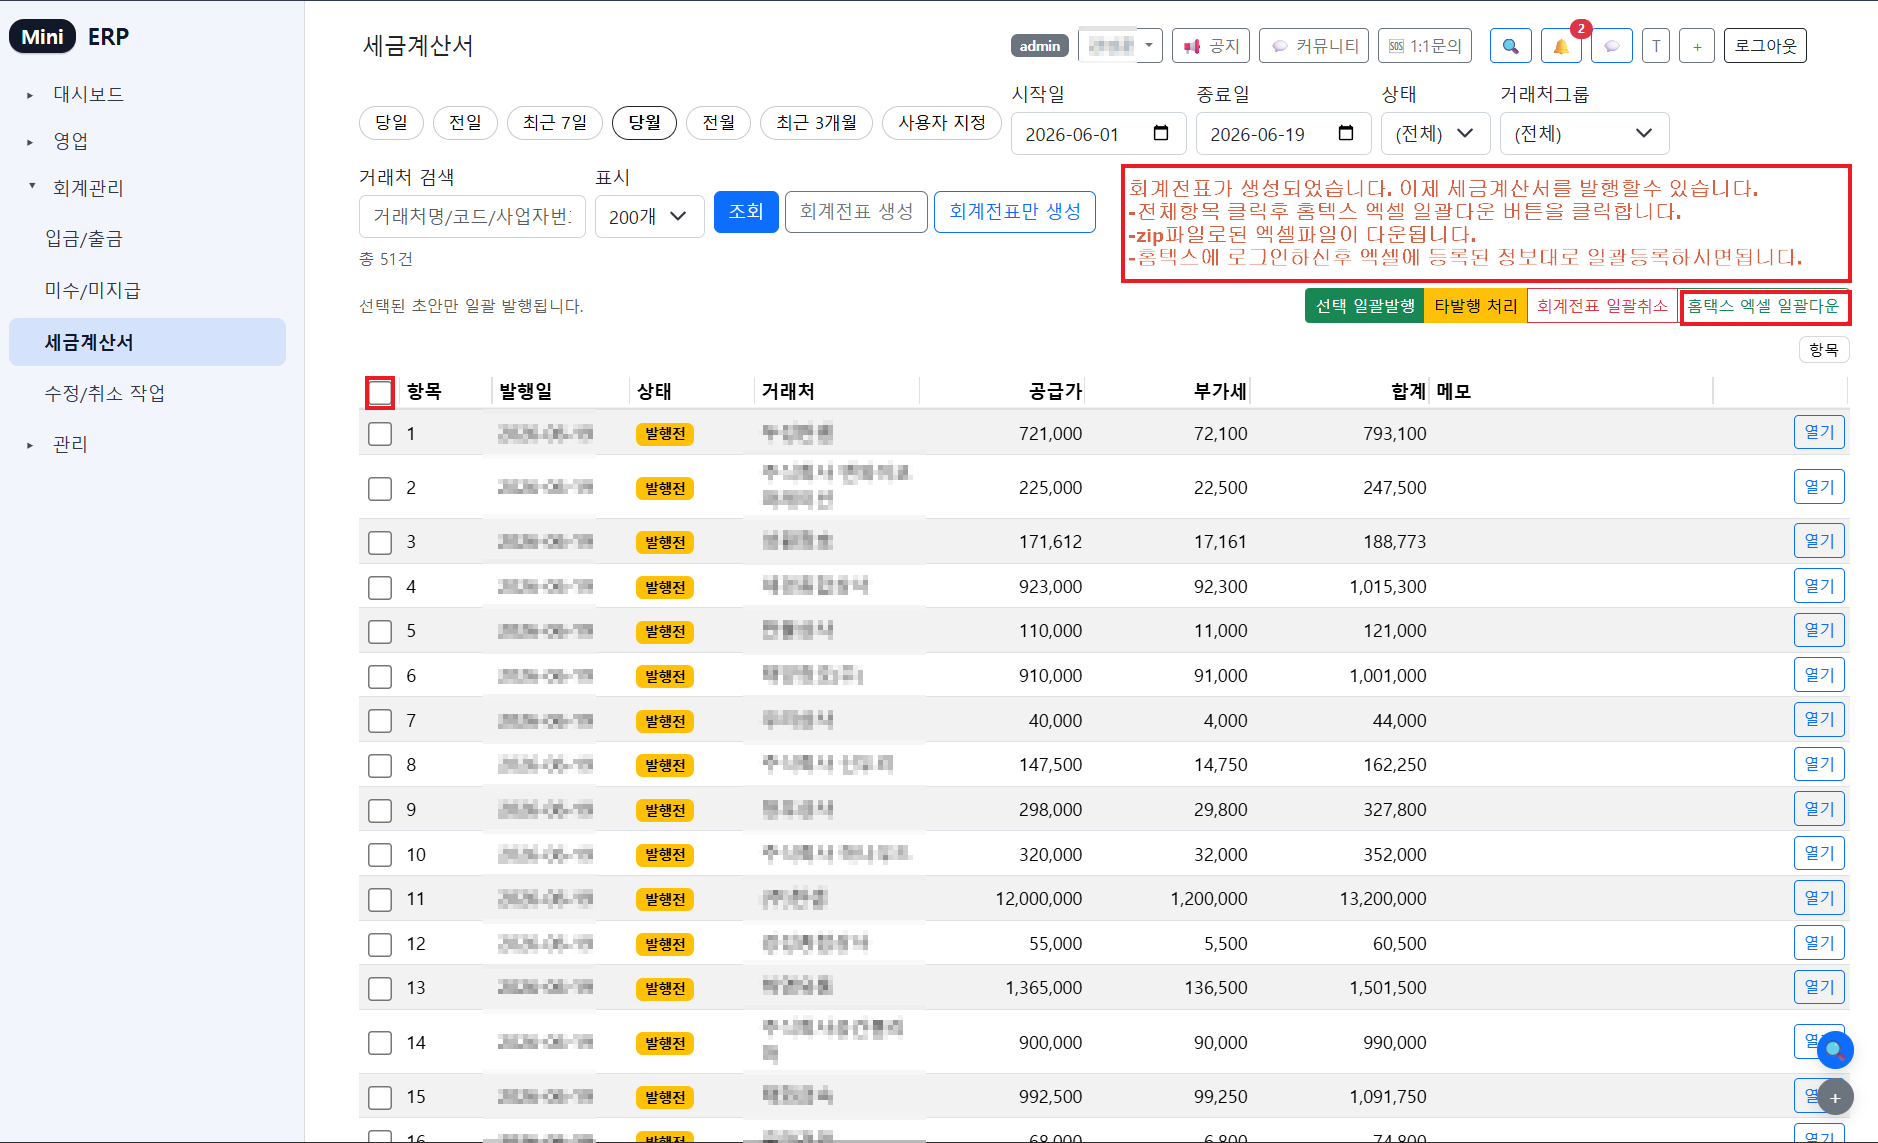Open the admin user dropdown arrow
The width and height of the screenshot is (1878, 1143).
(x=1149, y=46)
